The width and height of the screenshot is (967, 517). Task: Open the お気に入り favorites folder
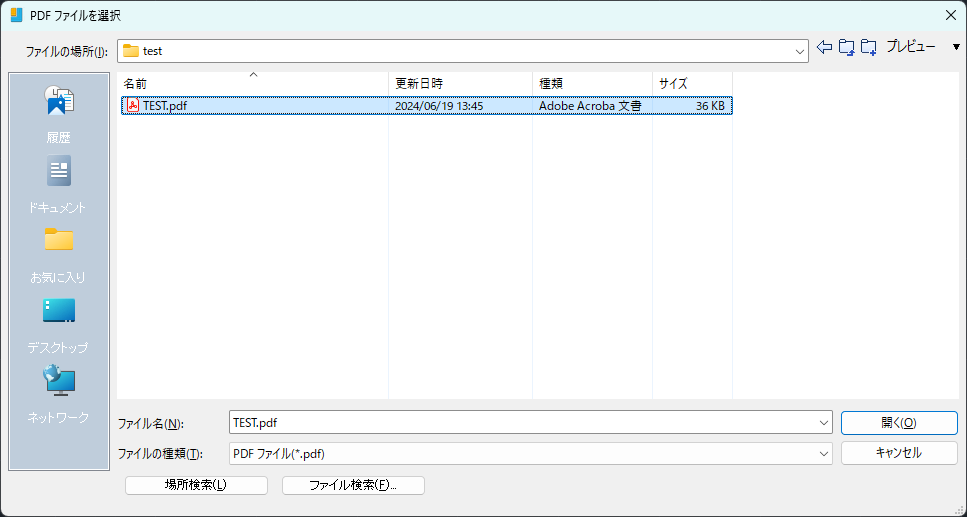click(59, 255)
